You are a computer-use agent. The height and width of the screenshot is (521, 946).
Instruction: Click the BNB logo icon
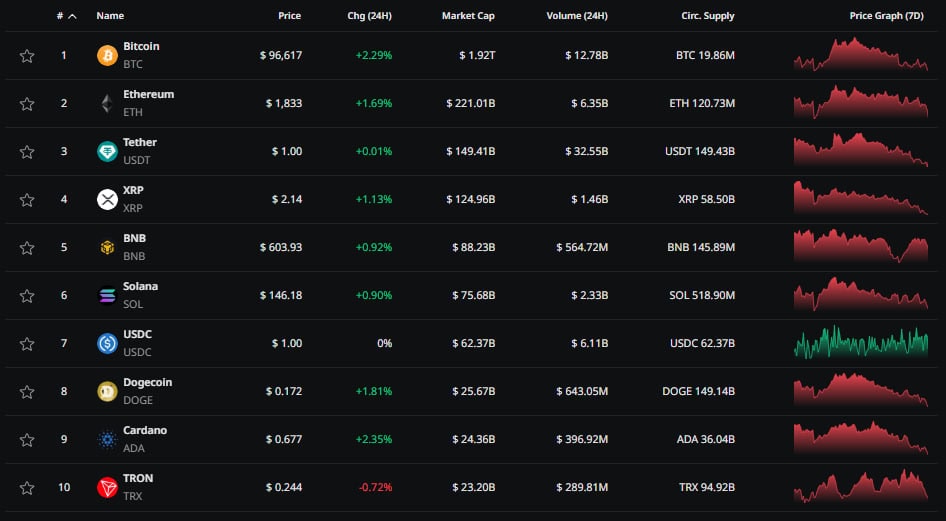point(107,247)
